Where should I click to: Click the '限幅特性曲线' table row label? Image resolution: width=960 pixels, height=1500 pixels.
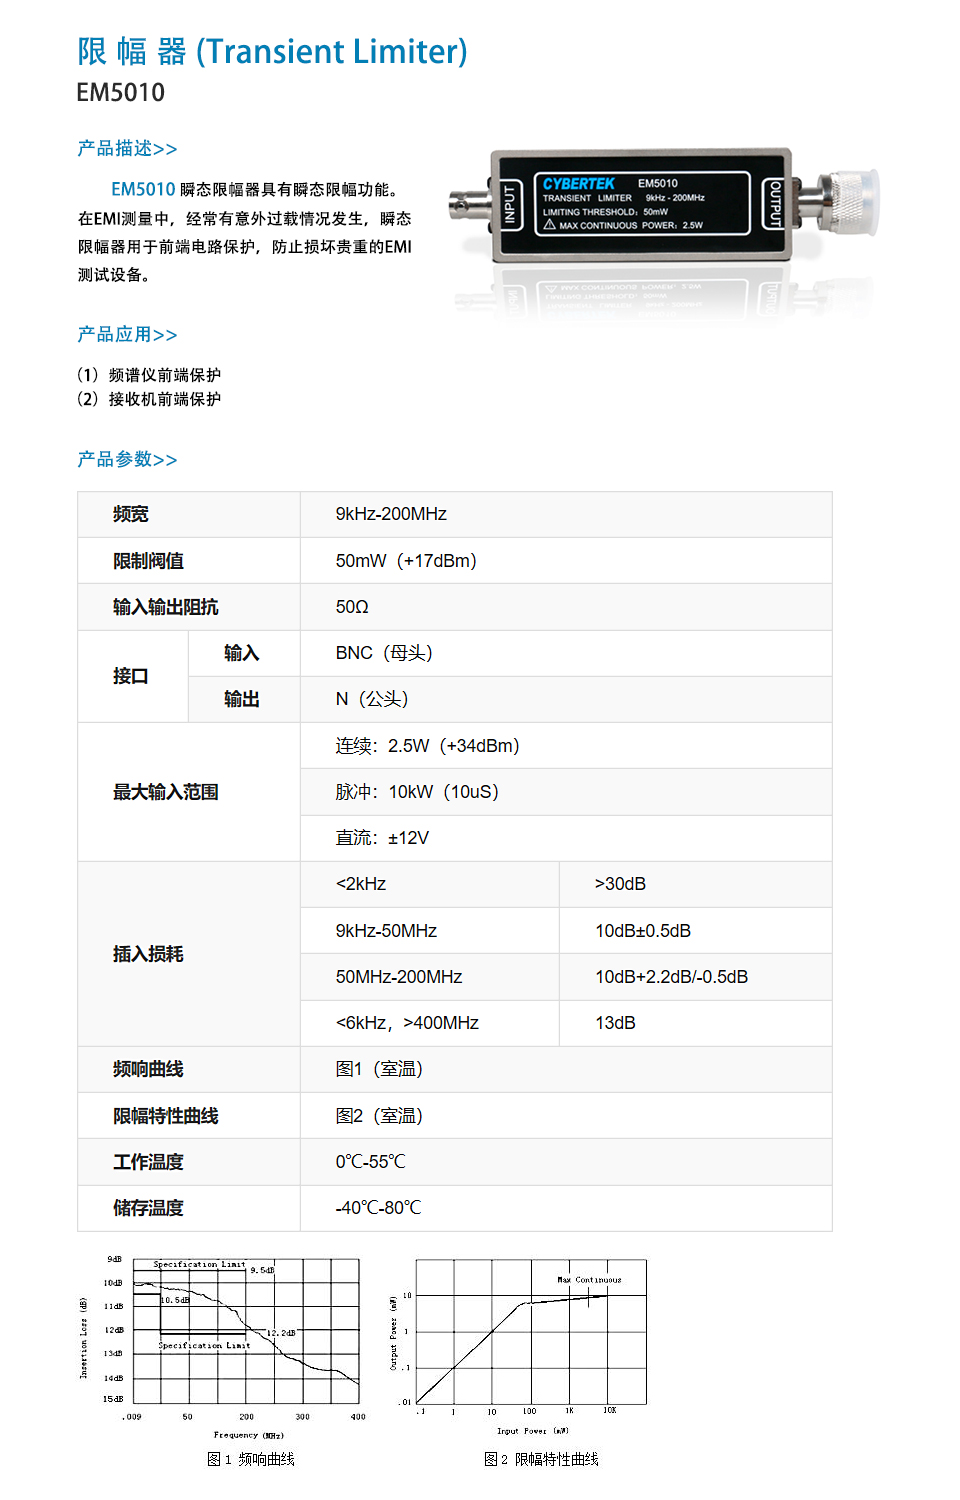pyautogui.click(x=165, y=1116)
